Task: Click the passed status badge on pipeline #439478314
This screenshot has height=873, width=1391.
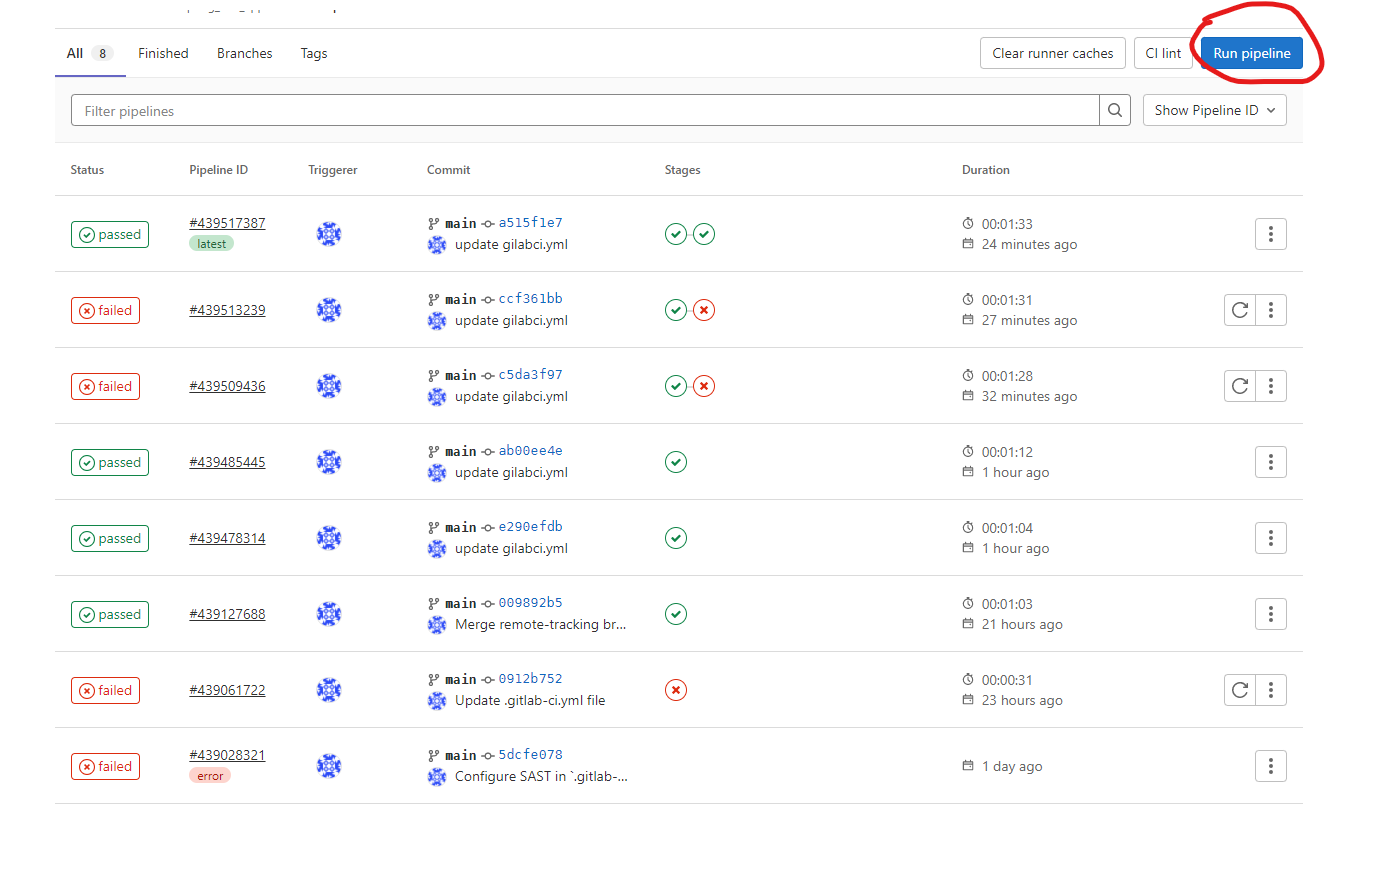Action: click(110, 537)
